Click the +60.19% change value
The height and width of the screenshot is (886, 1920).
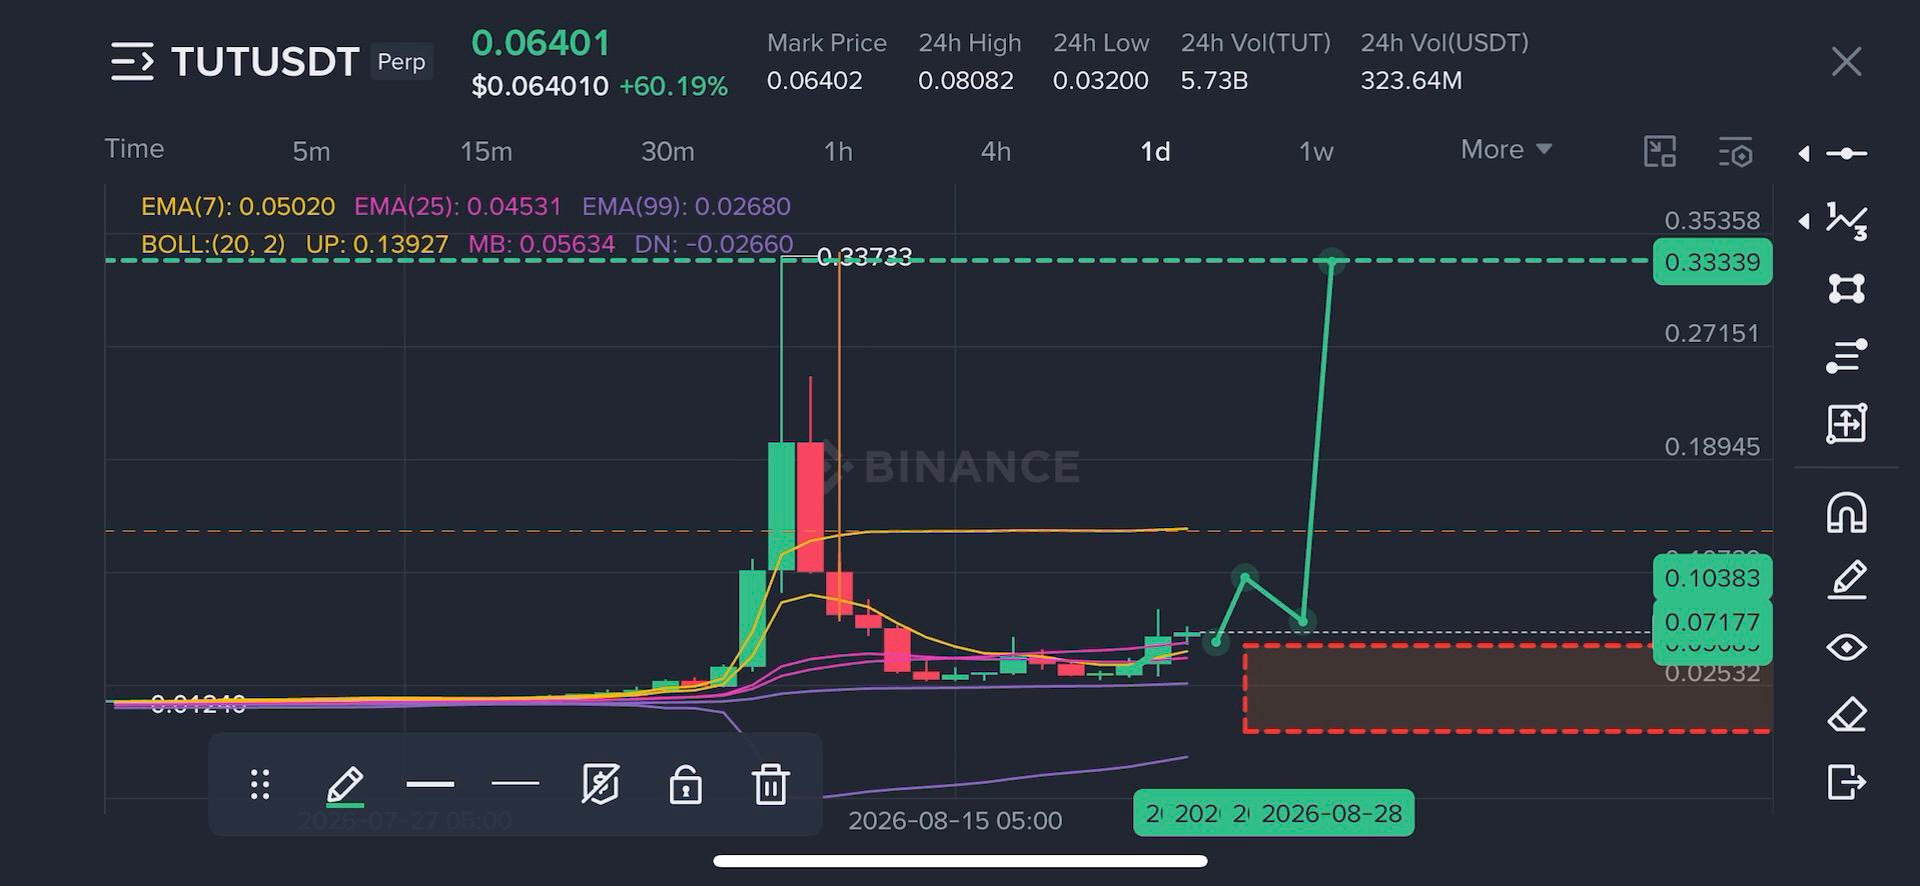point(673,86)
